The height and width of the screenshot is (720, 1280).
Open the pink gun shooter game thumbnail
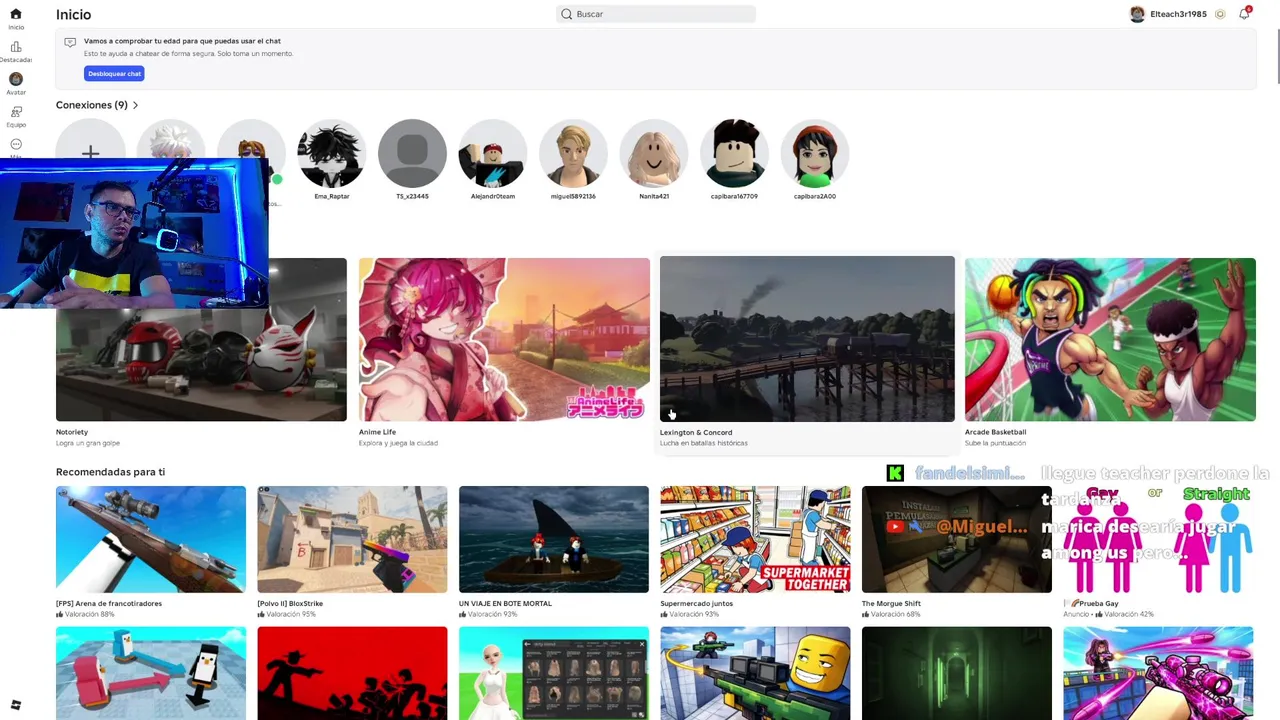coord(1158,673)
